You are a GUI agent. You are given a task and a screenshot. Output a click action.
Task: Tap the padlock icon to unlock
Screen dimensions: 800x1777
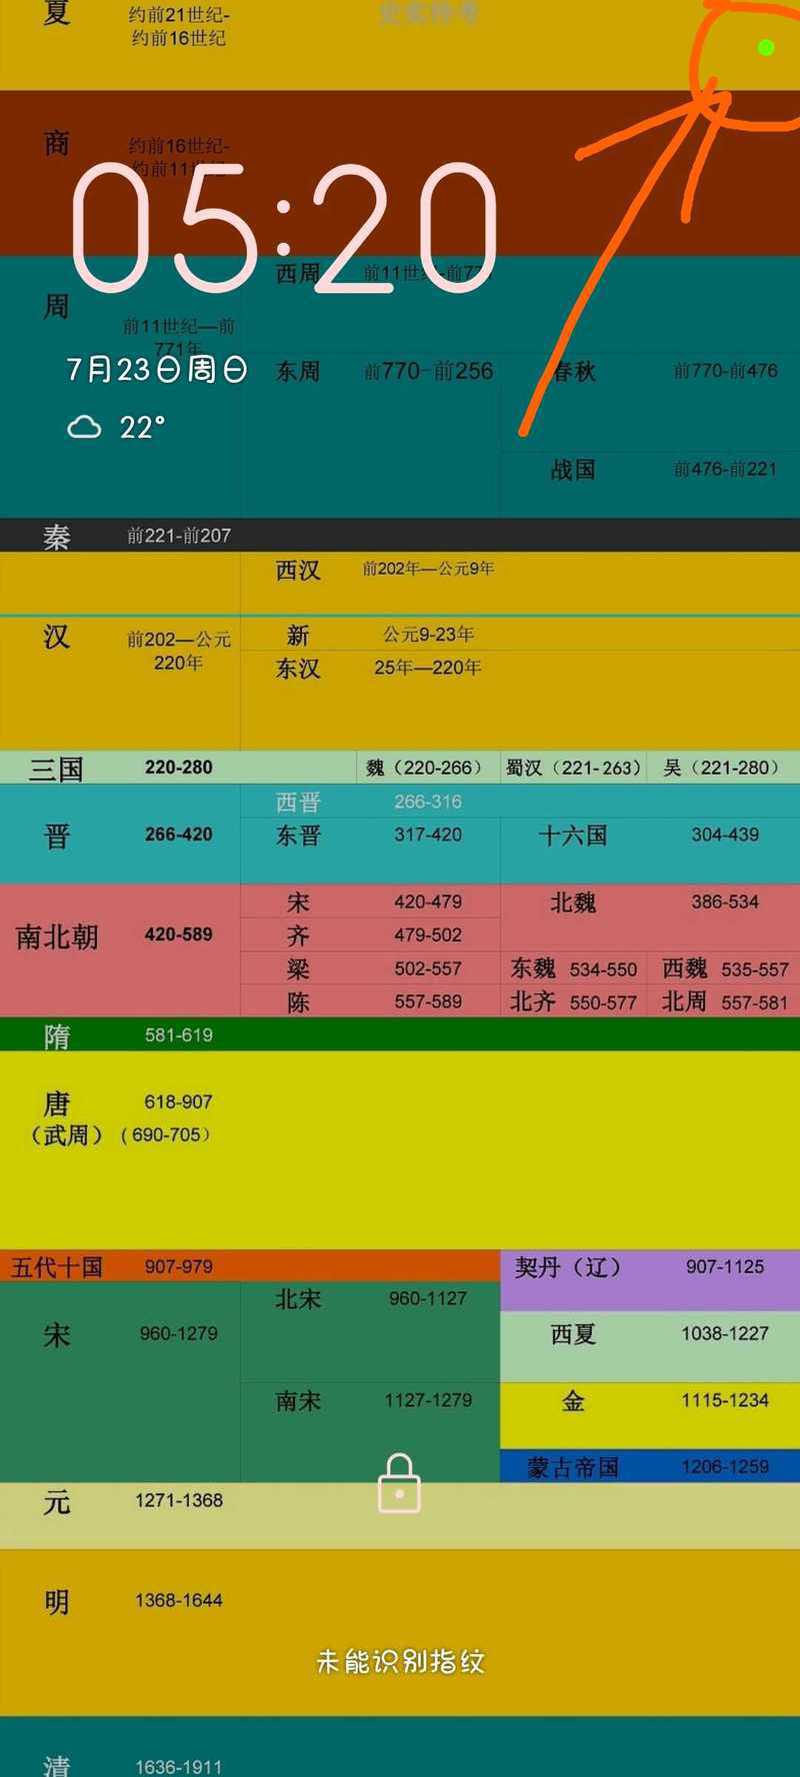pos(399,1483)
